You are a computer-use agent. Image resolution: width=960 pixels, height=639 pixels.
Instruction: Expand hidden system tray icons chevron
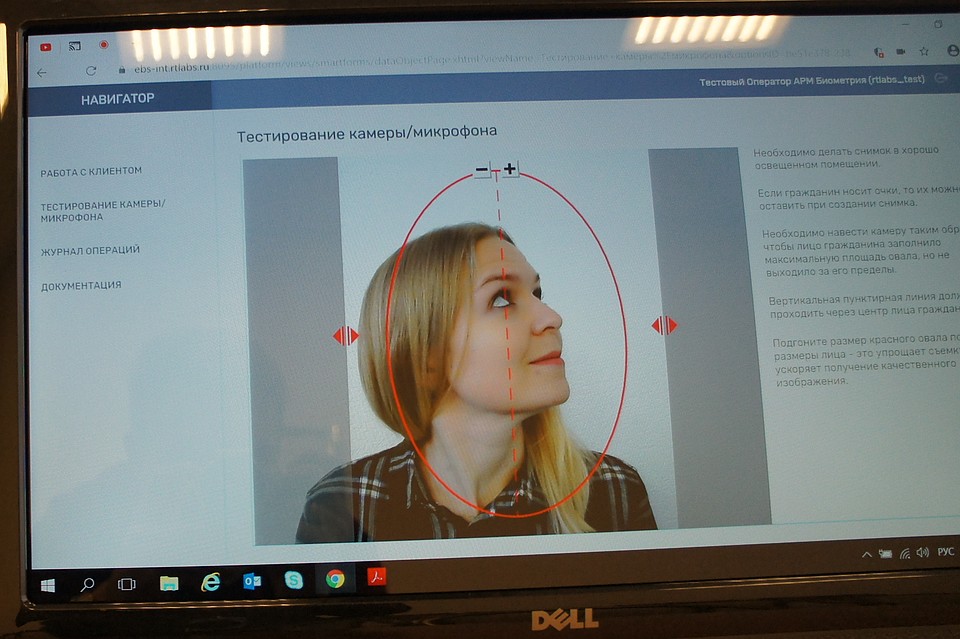coord(867,555)
